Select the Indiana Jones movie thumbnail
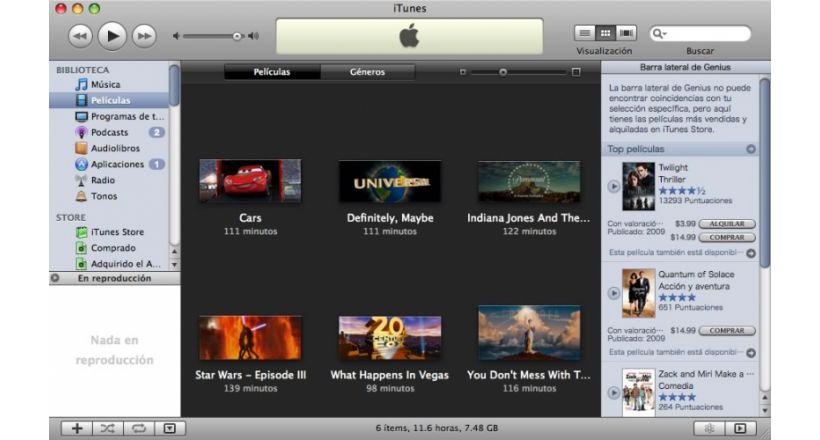This screenshot has width=820, height=440. [529, 182]
